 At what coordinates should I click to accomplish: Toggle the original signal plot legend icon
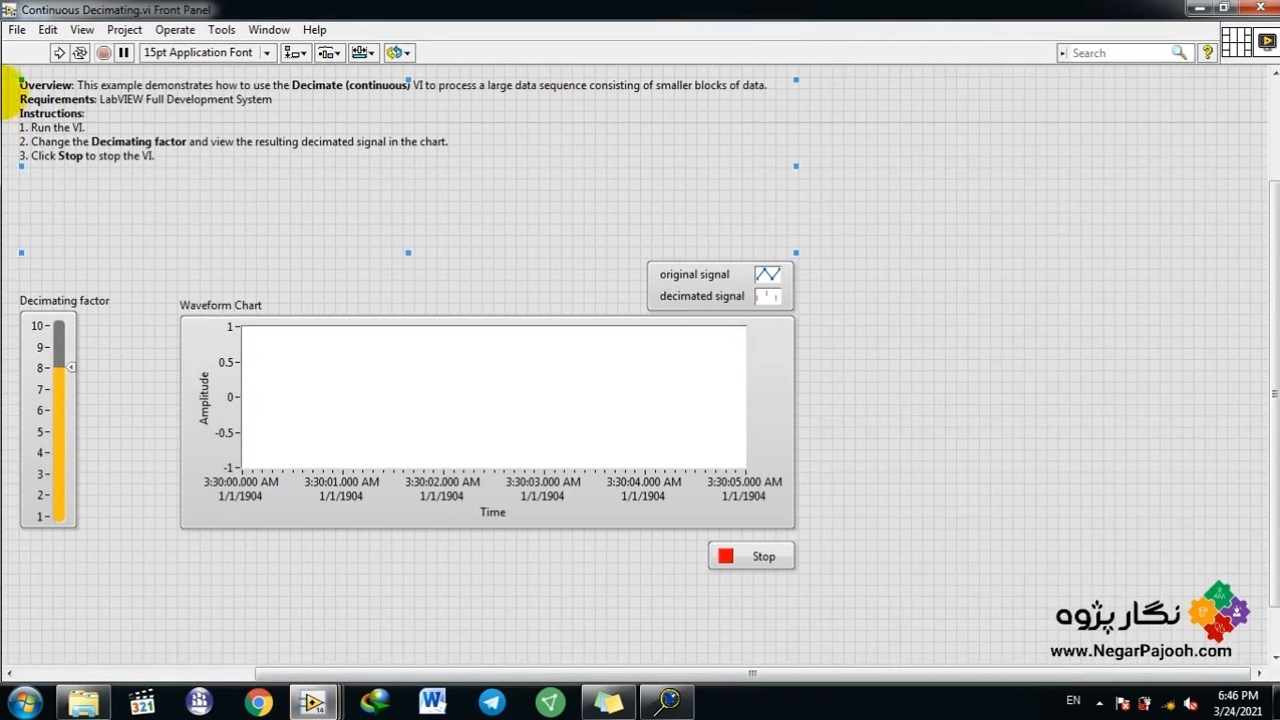[767, 274]
